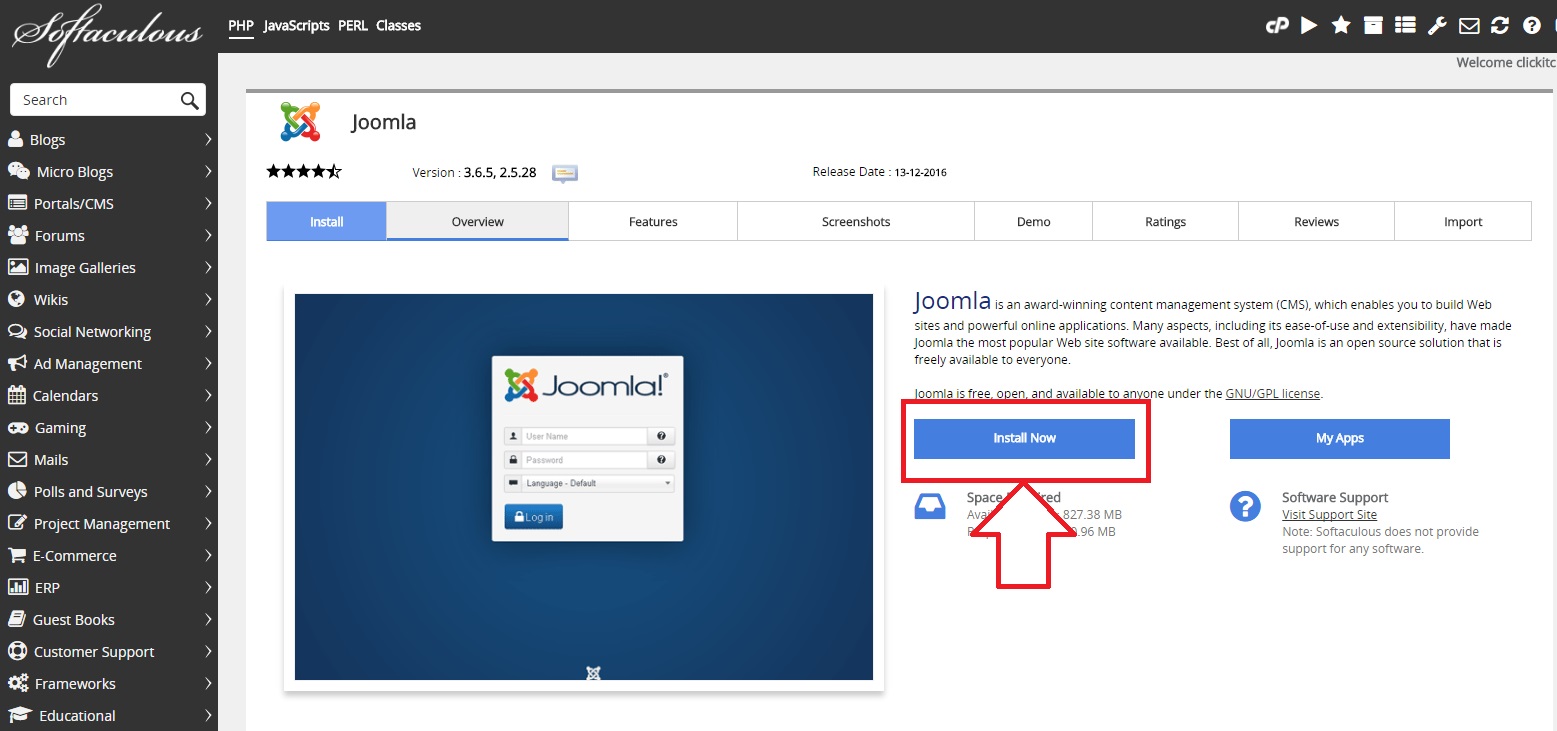Expand the Portals/CMS category chevron
Viewport: 1557px width, 731px height.
coord(208,203)
